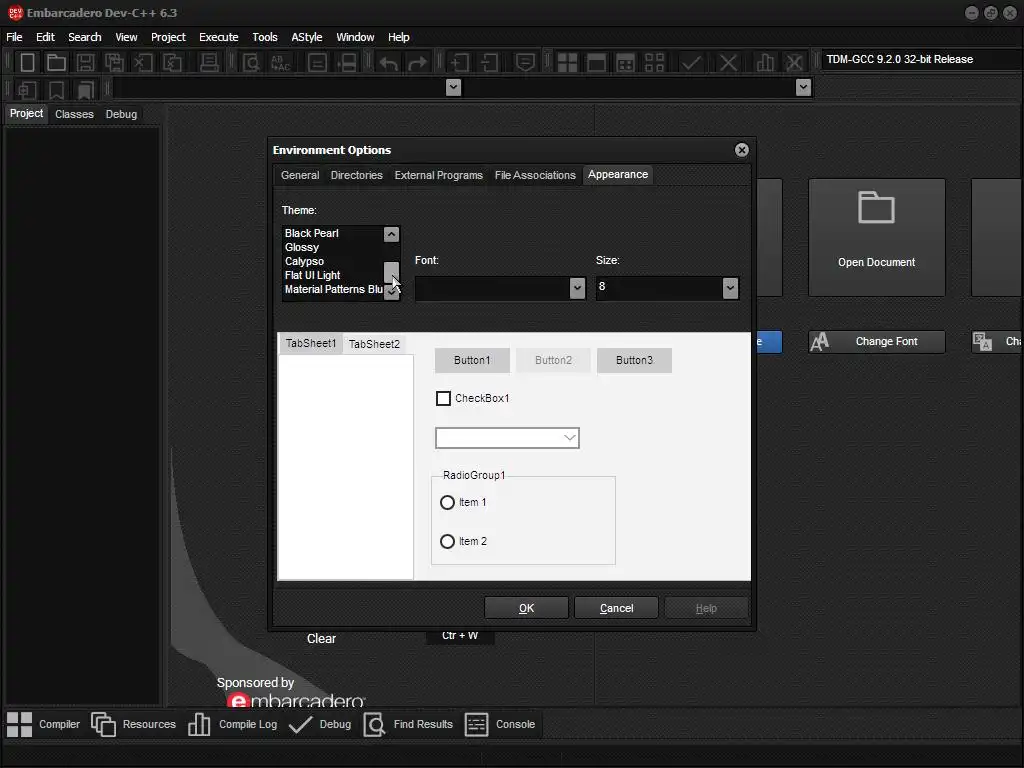Viewport: 1024px width, 768px height.
Task: Click the New file toolbar icon
Action: (27, 63)
